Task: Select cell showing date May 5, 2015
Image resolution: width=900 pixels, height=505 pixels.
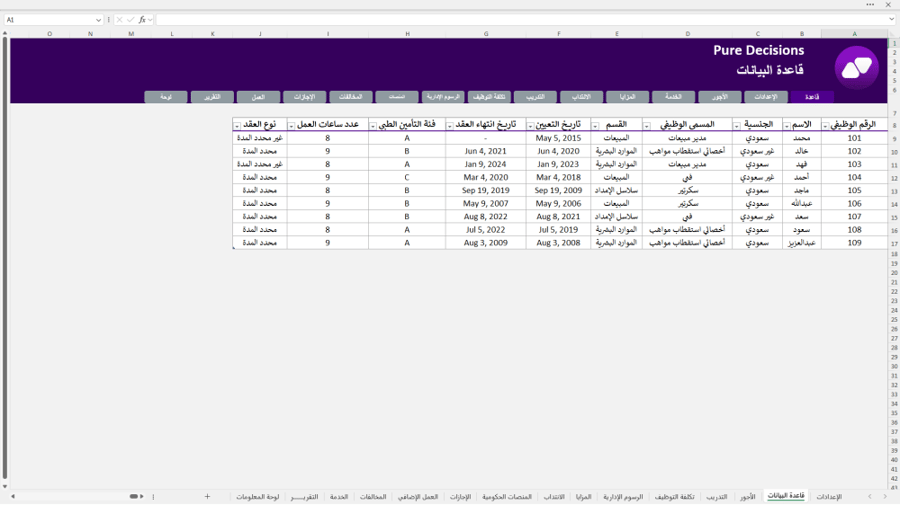Action: (558, 138)
